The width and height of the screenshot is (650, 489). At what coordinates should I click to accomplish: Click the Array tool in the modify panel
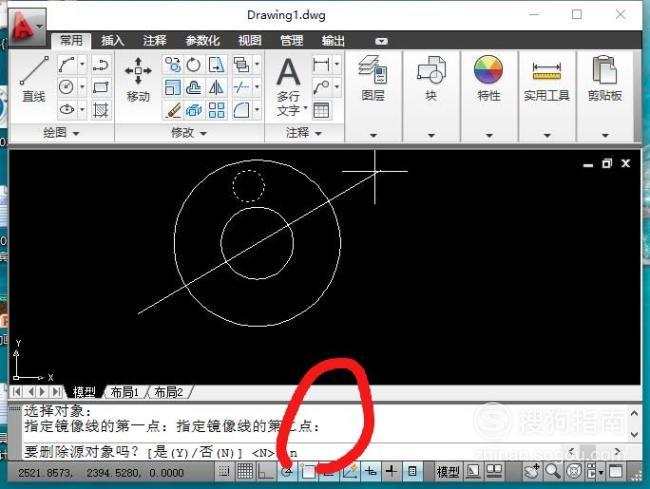tap(216, 110)
